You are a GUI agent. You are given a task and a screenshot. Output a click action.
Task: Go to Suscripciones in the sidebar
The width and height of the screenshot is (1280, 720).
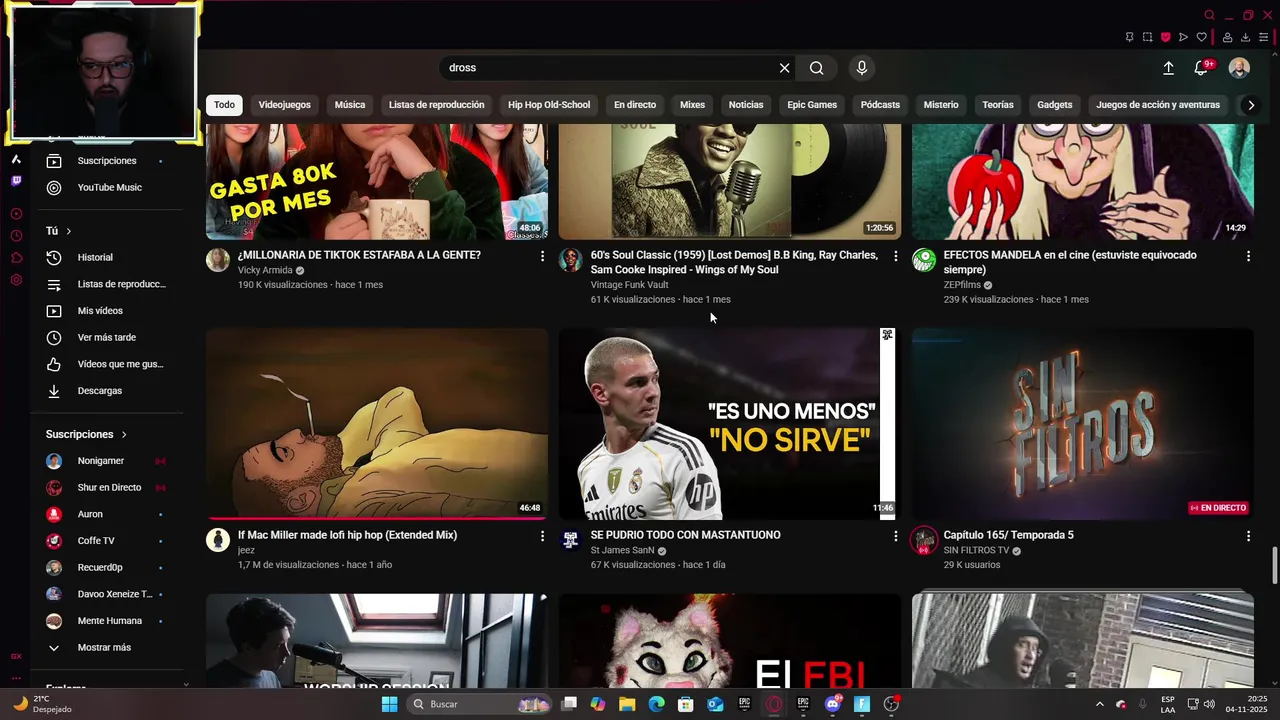pos(107,161)
